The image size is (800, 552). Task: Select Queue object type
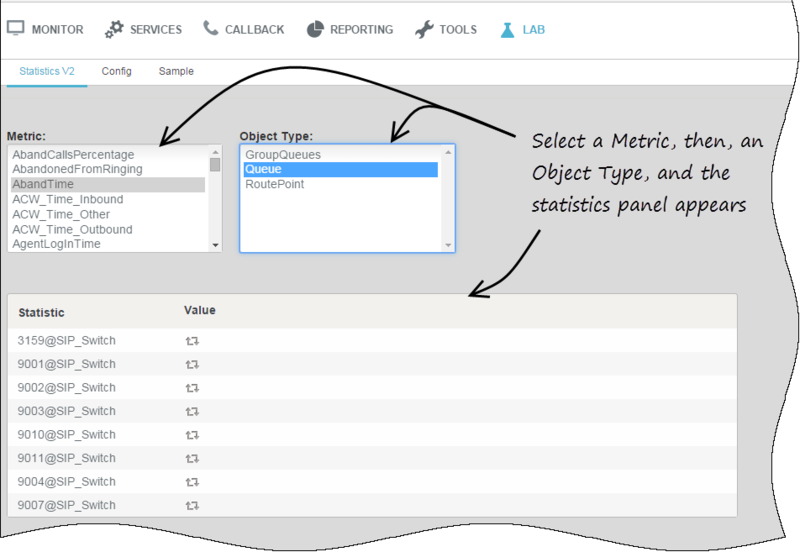341,169
